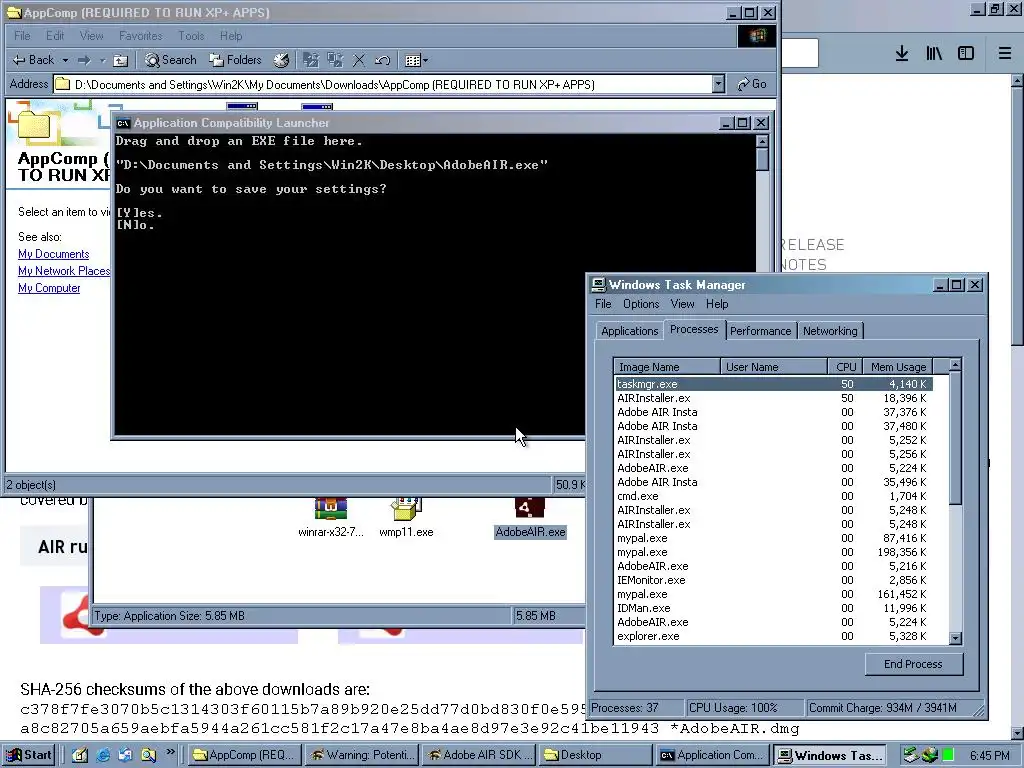Click the Delete X toolbar icon

(359, 60)
